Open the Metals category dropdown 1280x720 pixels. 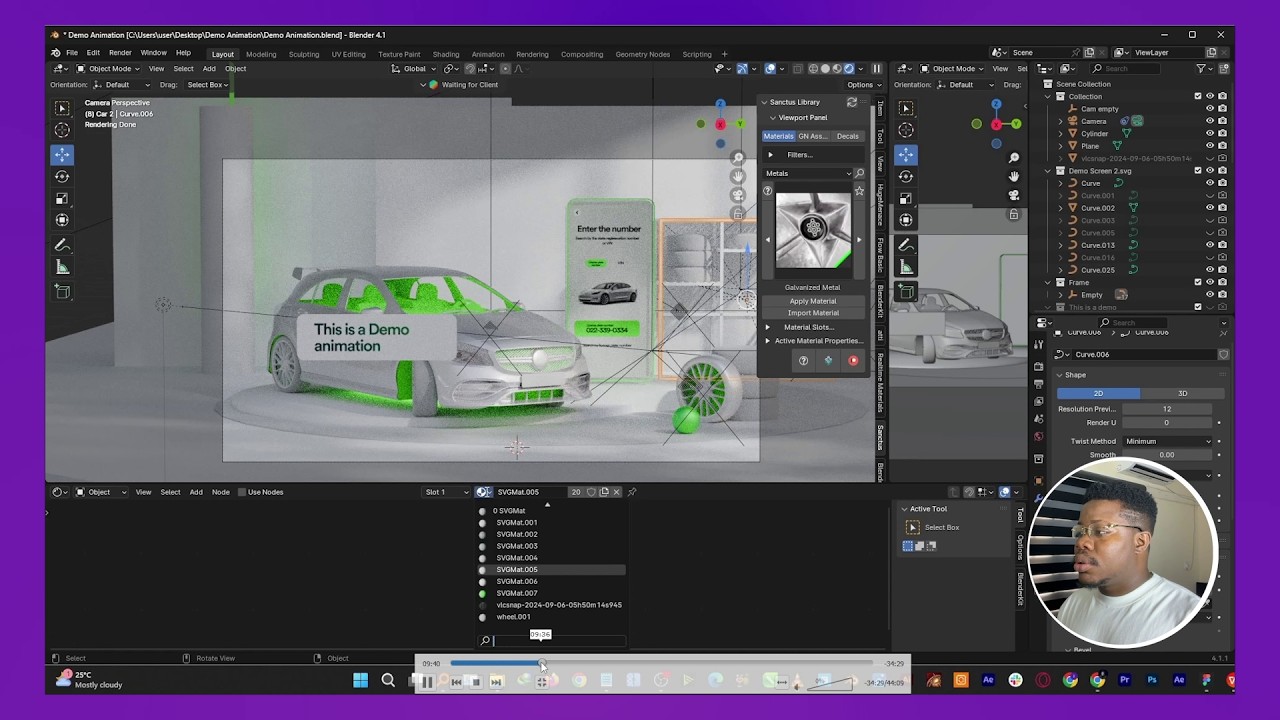pos(808,173)
